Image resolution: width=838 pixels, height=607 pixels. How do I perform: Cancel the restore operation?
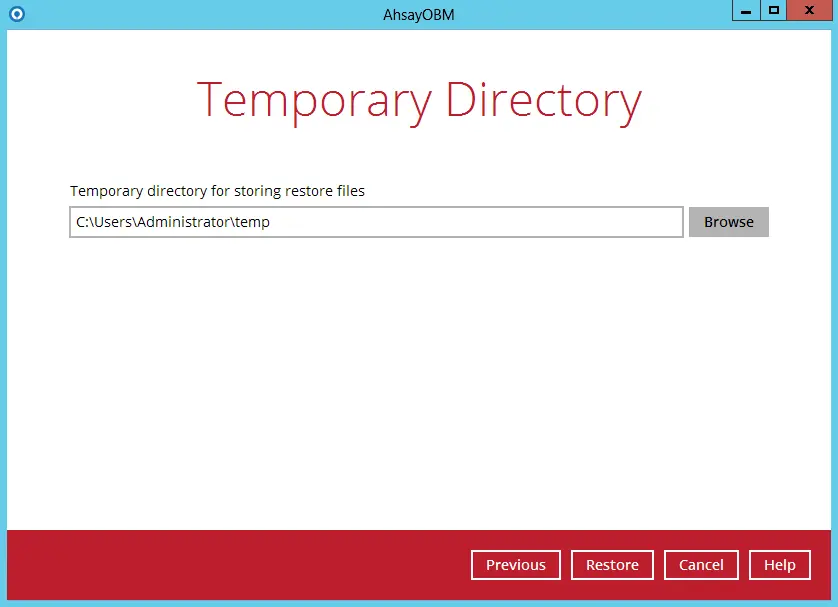[x=701, y=564]
